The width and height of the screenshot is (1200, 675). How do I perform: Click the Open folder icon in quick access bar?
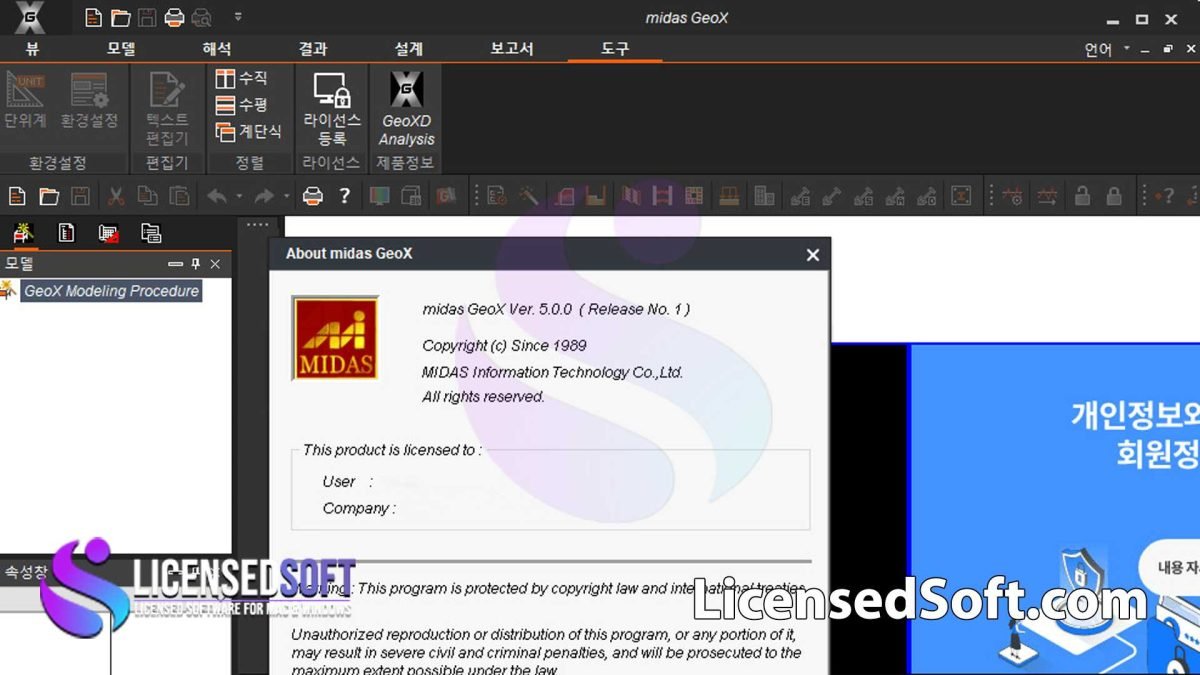pos(120,17)
